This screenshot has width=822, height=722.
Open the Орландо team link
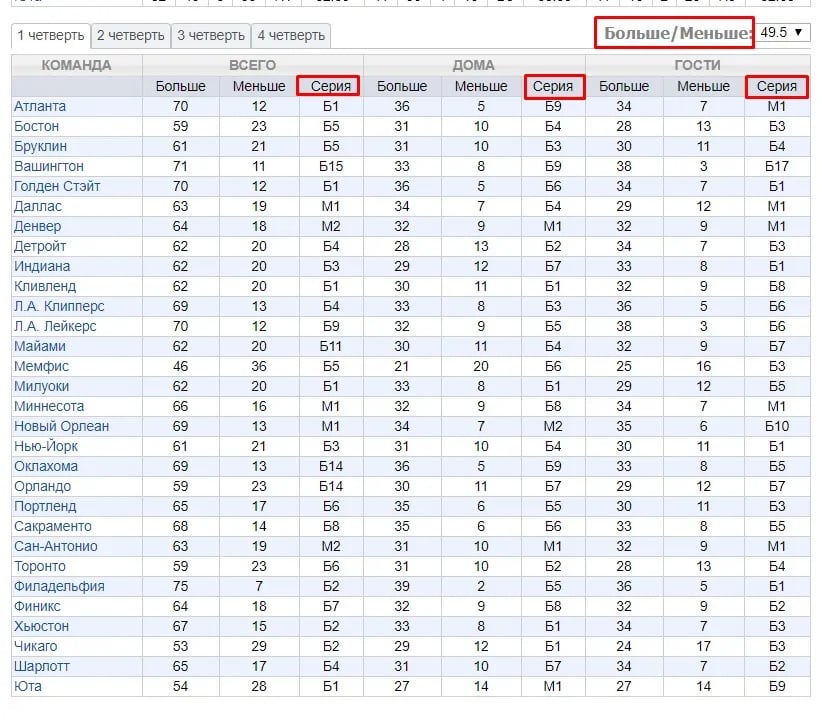pos(42,486)
